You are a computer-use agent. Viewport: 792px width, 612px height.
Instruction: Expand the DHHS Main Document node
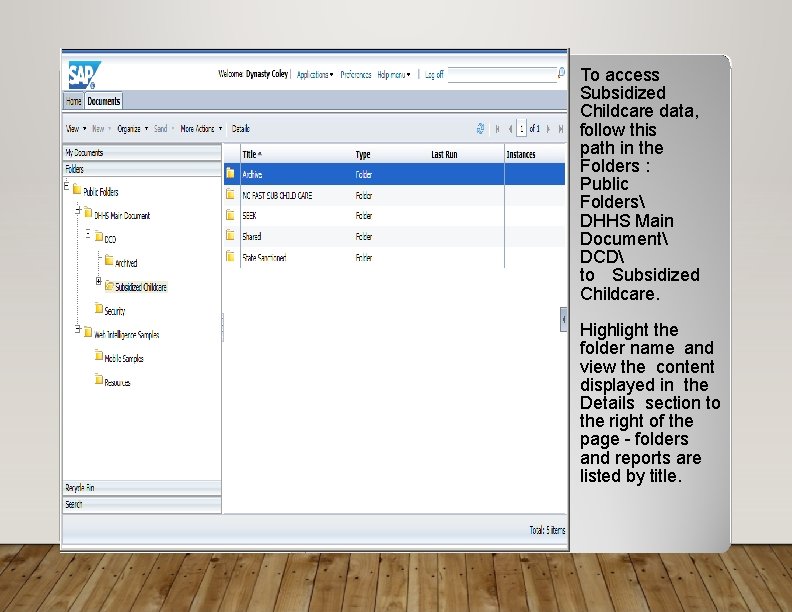click(78, 210)
